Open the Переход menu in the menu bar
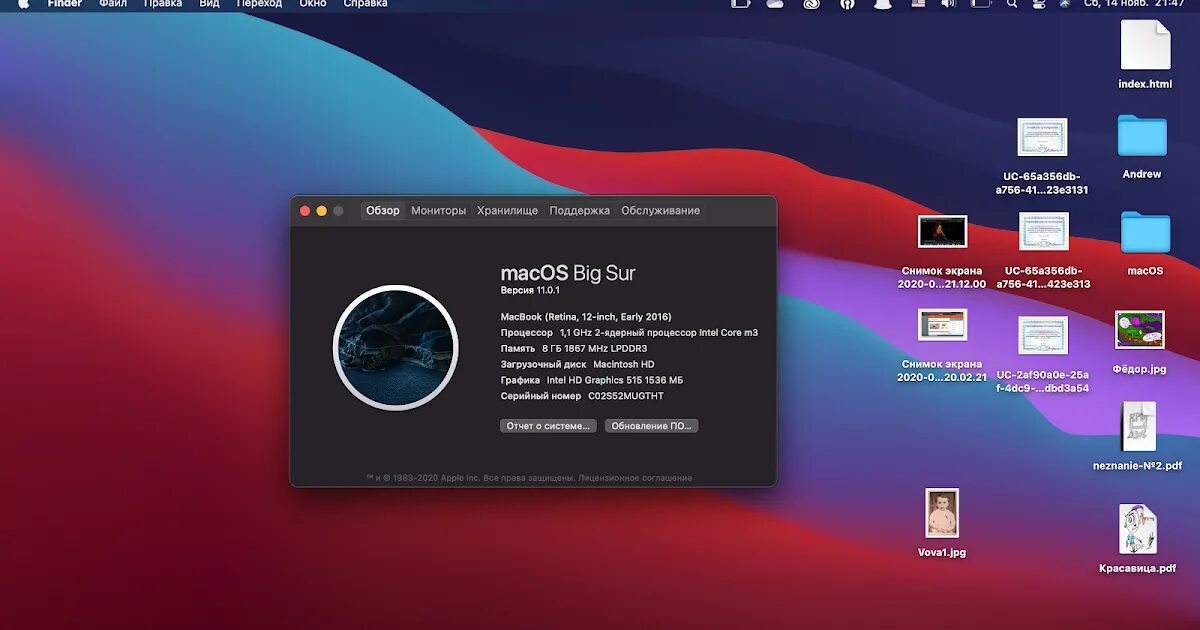Viewport: 1200px width, 630px height. 258,3
